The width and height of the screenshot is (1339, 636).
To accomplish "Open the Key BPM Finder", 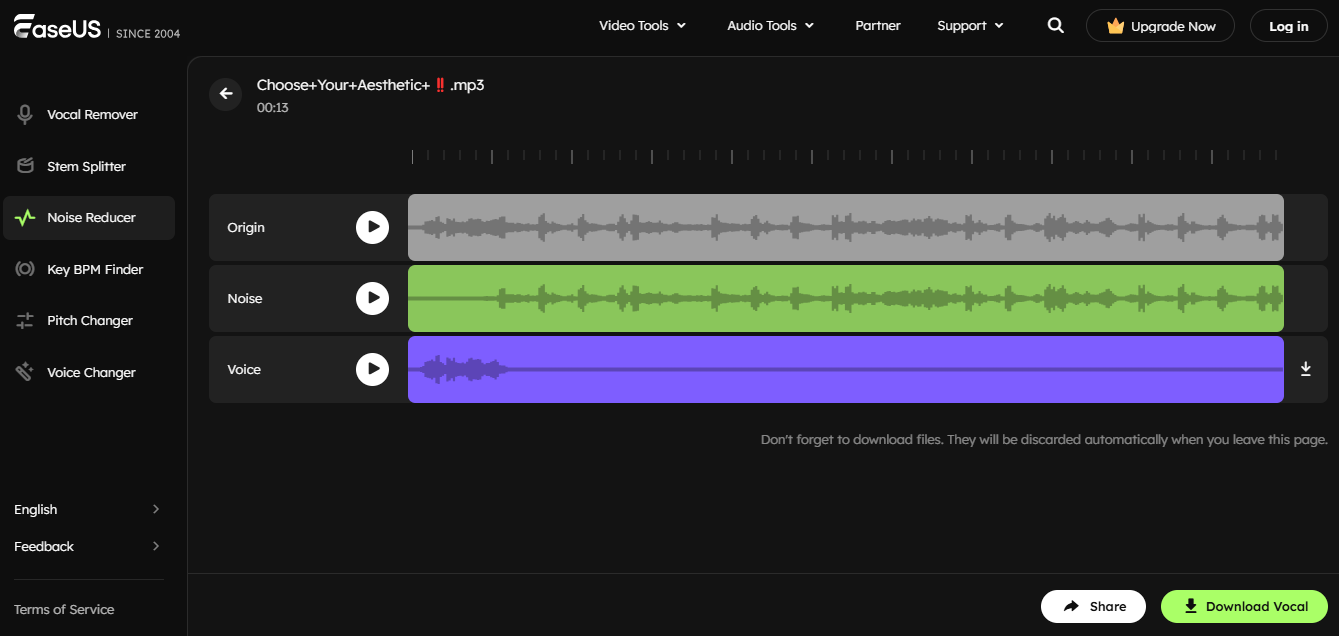I will click(x=93, y=269).
